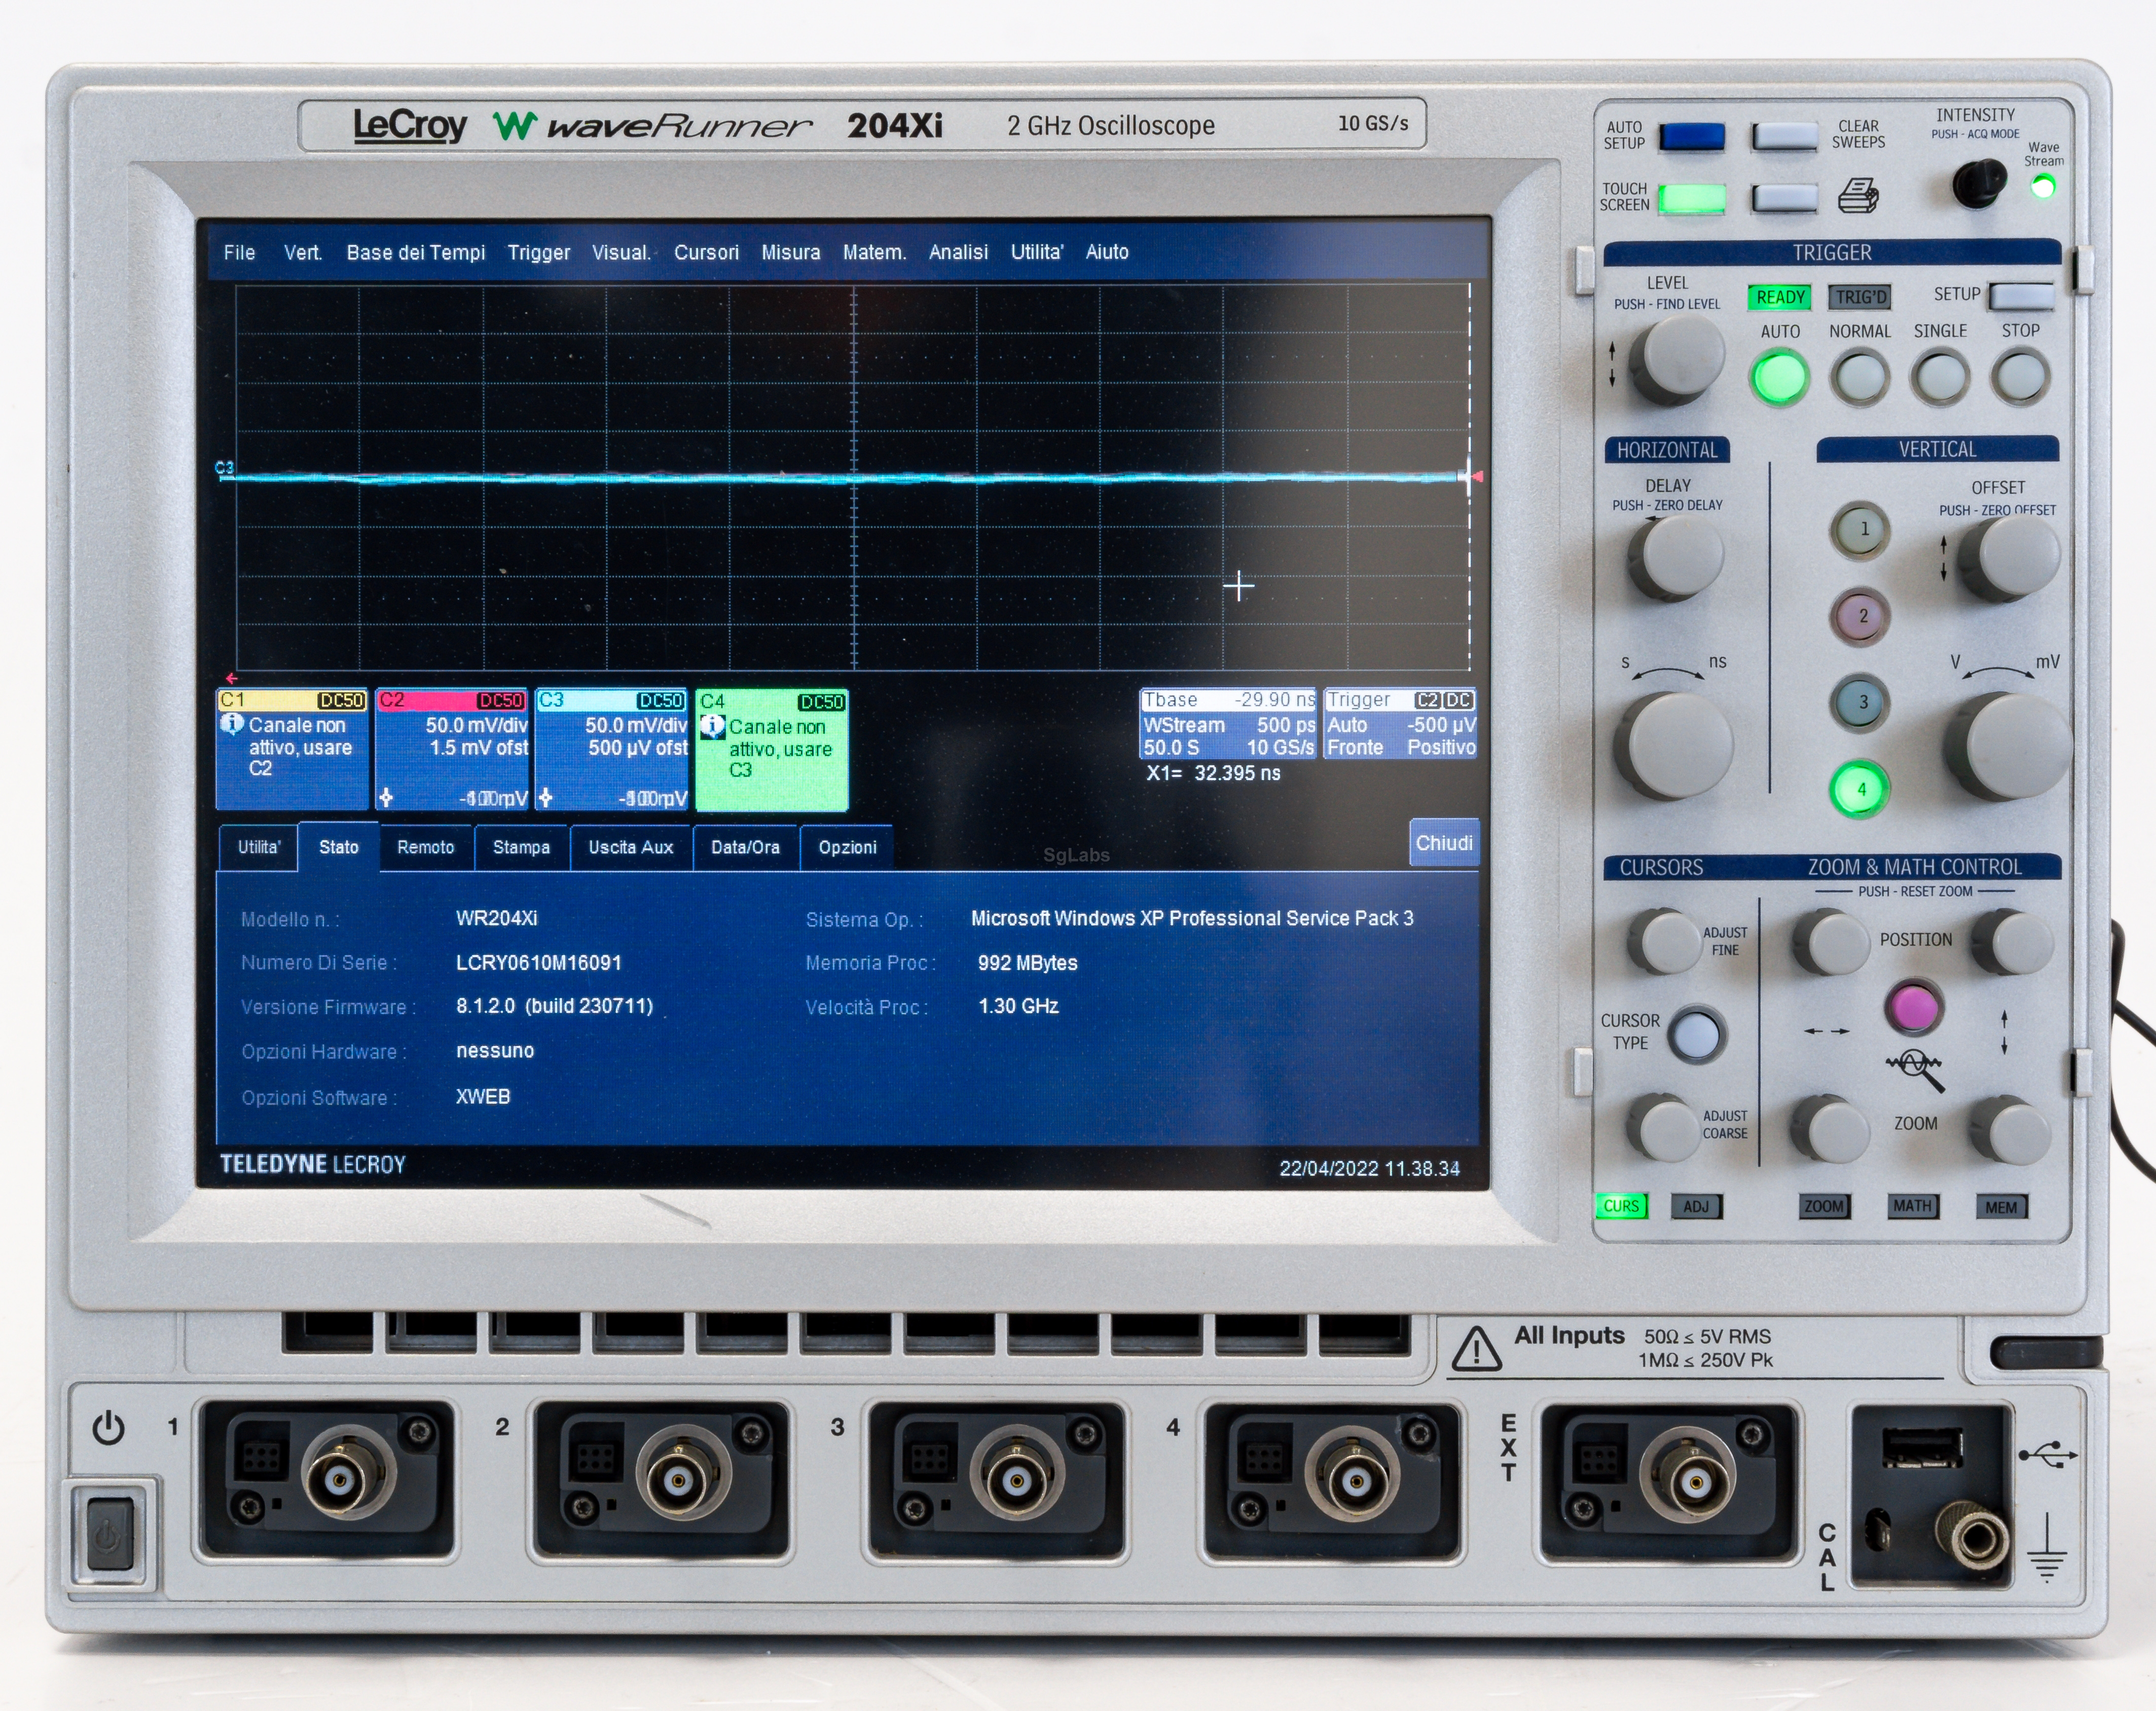This screenshot has height=1711, width=2156.
Task: Select the Normal trigger mode button
Action: [x=1859, y=378]
